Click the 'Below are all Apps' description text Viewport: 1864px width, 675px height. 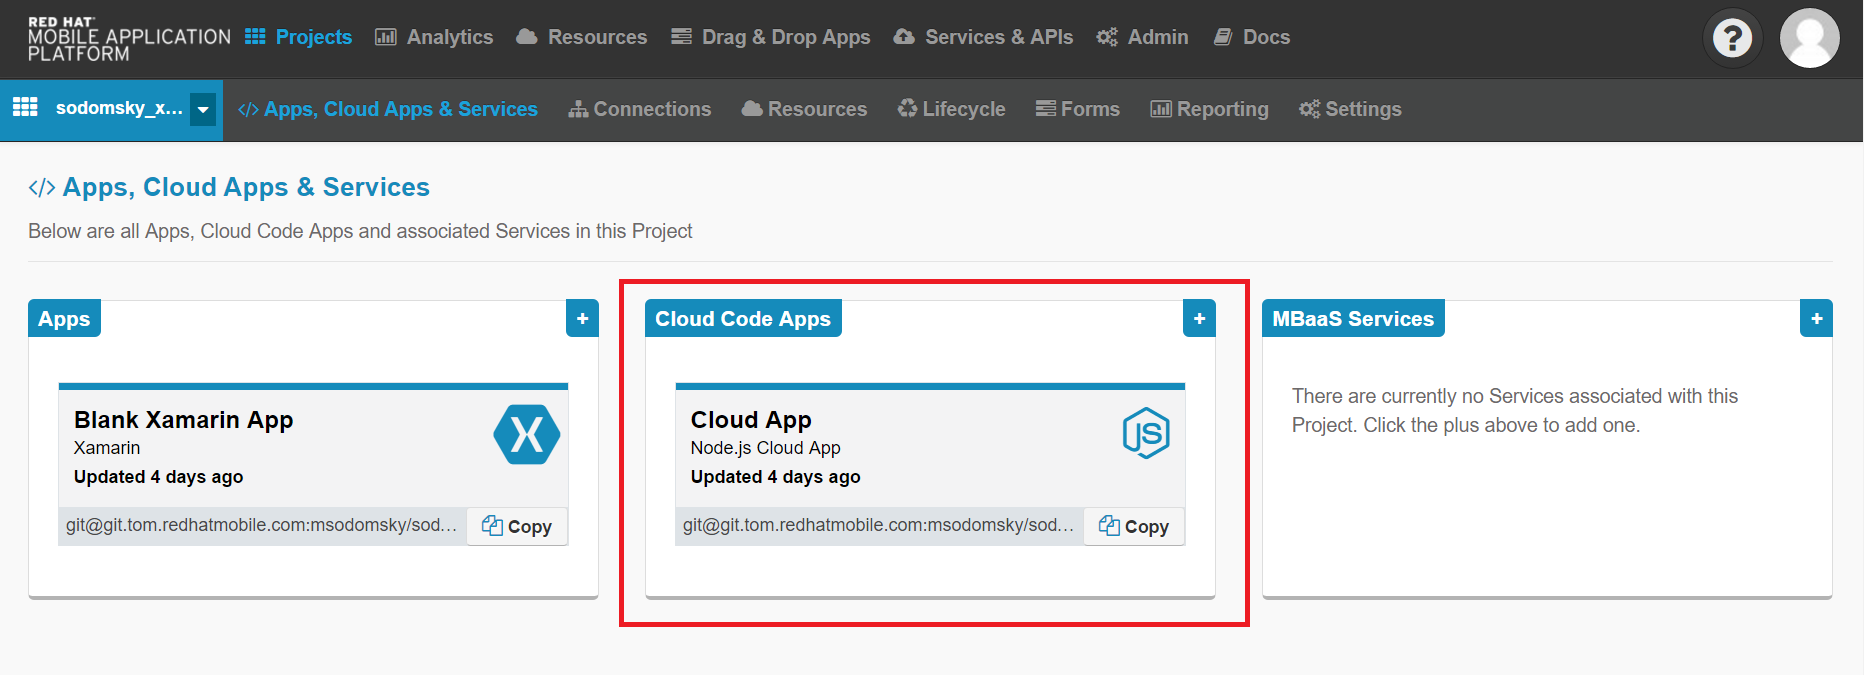[360, 231]
